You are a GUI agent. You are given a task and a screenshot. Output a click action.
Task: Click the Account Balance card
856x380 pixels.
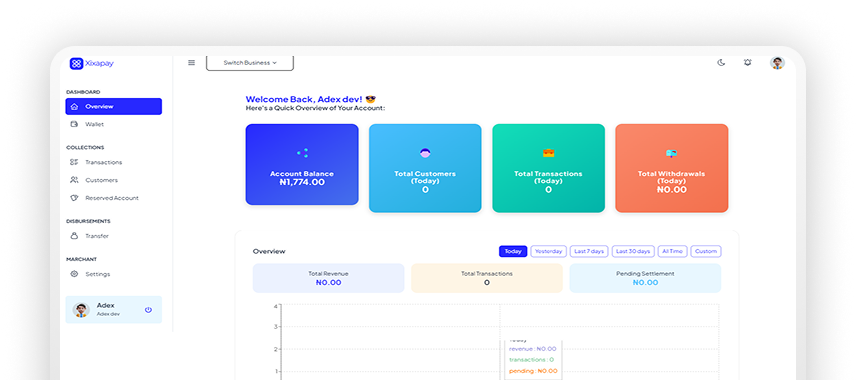click(302, 164)
